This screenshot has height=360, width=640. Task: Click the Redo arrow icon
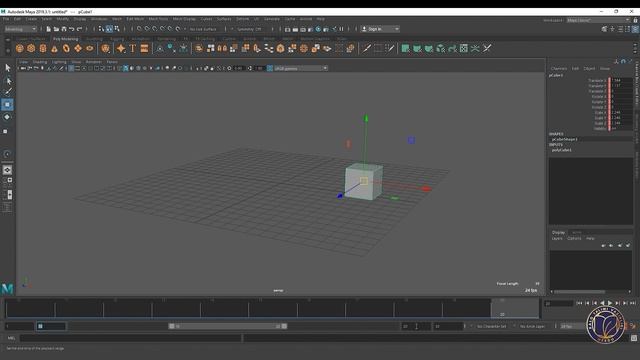pyautogui.click(x=79, y=29)
